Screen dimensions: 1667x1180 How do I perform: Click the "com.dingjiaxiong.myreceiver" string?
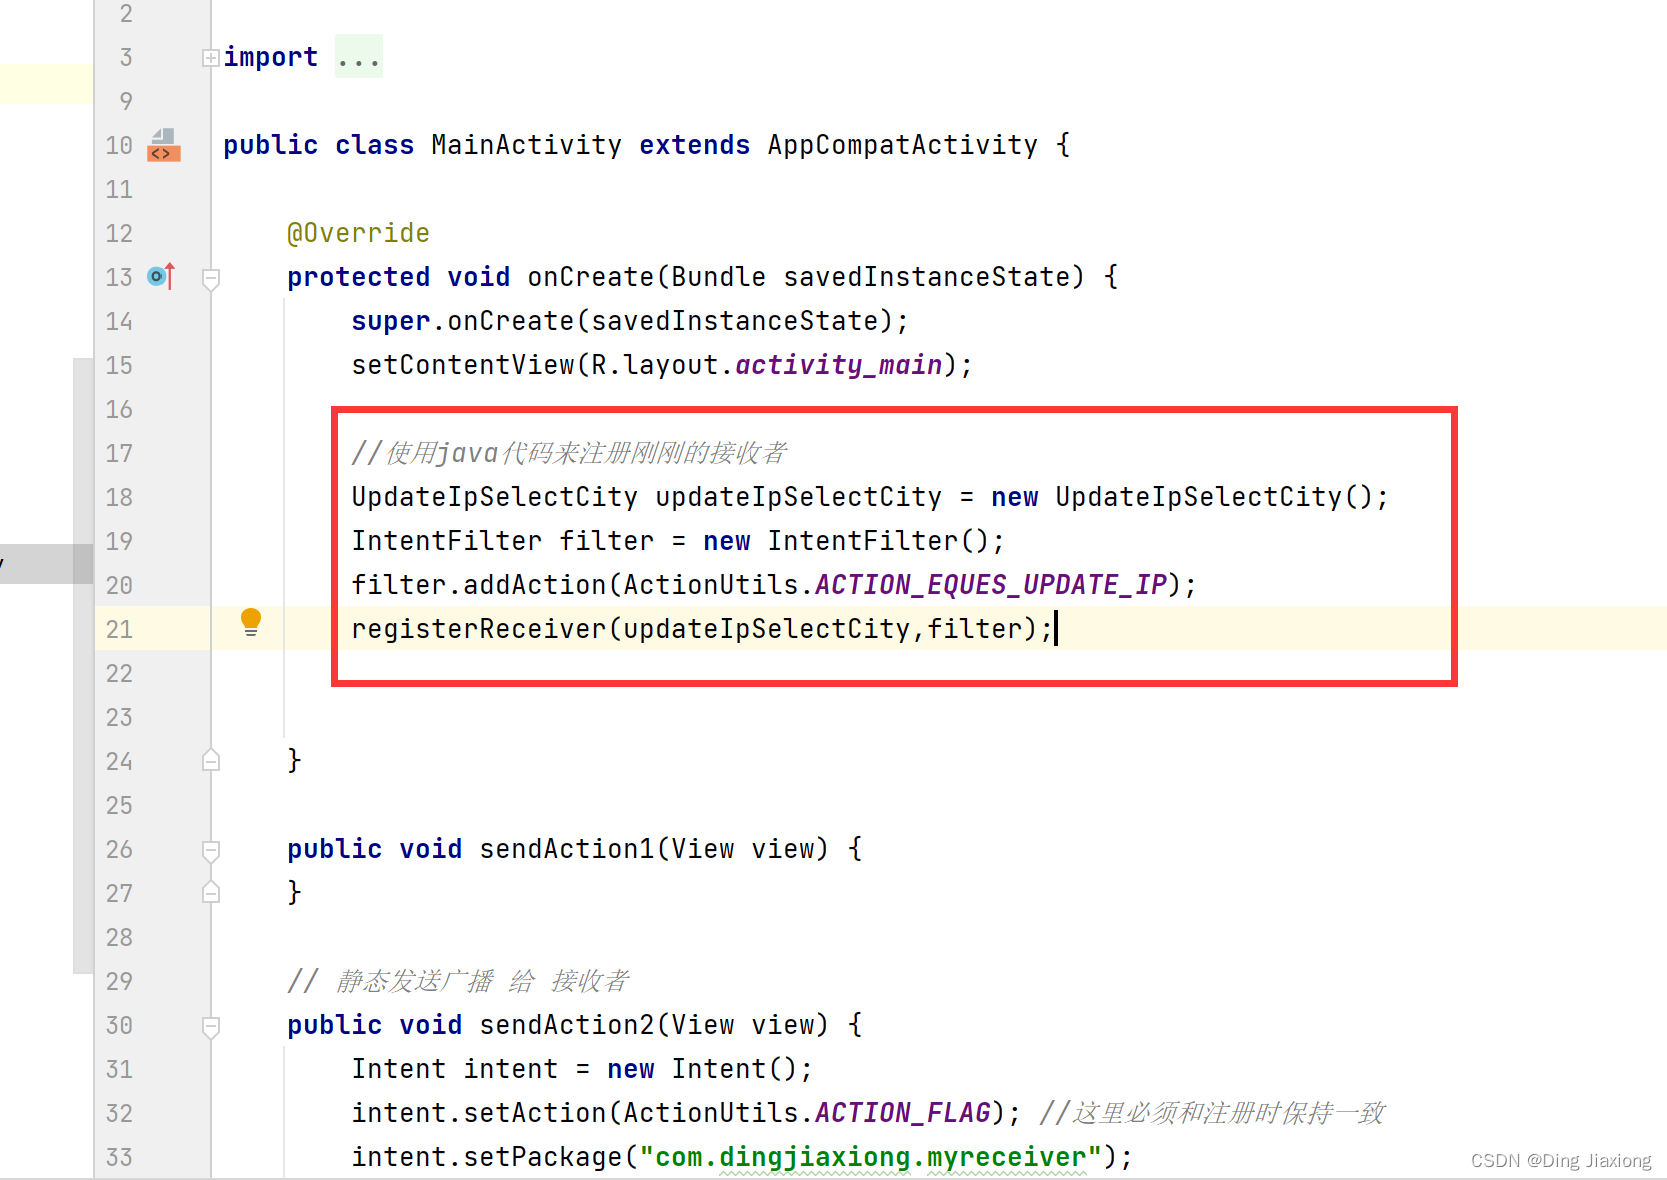pos(871,1157)
